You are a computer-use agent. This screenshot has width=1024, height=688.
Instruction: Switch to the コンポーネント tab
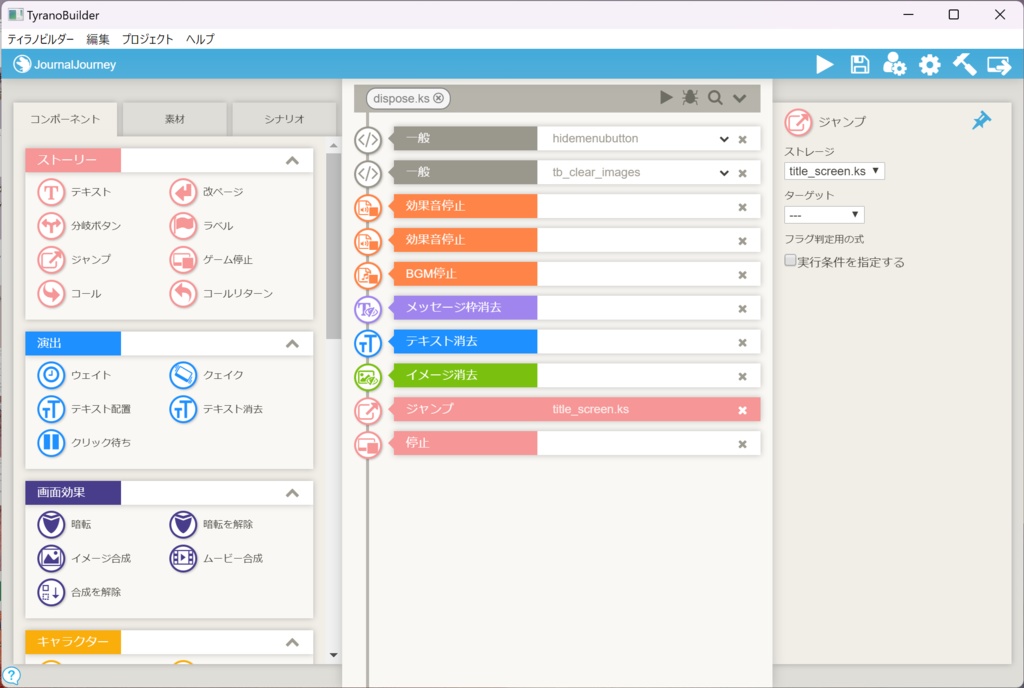(65, 119)
